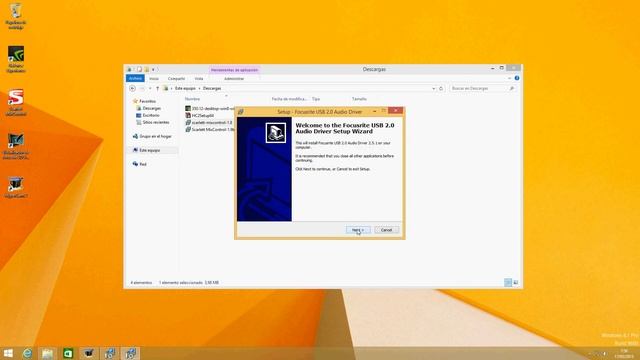Open quick access toolbar customize dropdown
The width and height of the screenshot is (640, 360).
pyautogui.click(x=153, y=69)
